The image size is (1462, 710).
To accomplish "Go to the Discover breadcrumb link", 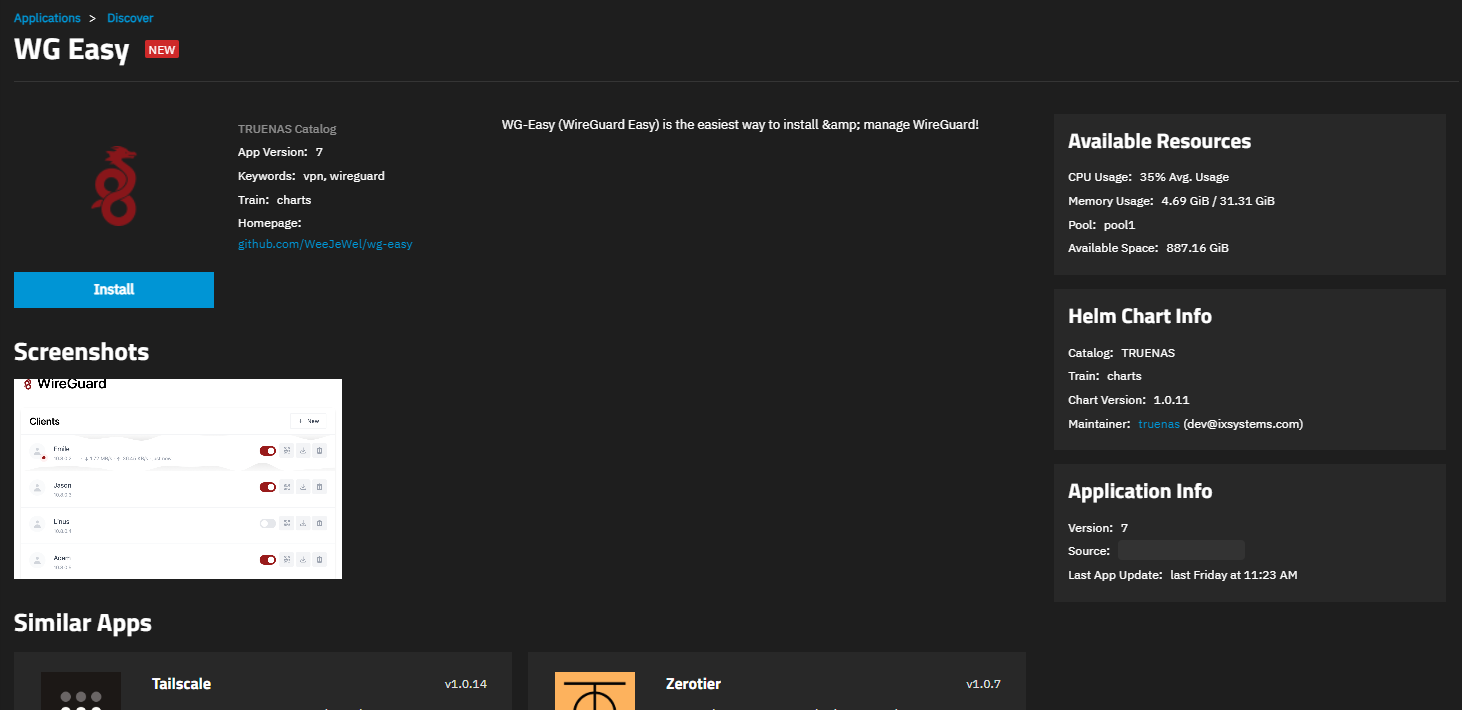I will click(130, 18).
